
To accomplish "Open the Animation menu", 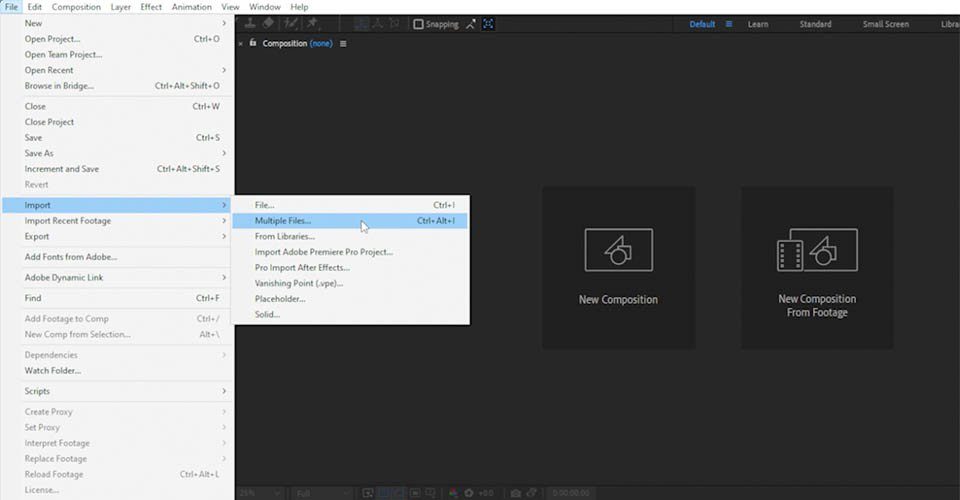I will [x=192, y=7].
